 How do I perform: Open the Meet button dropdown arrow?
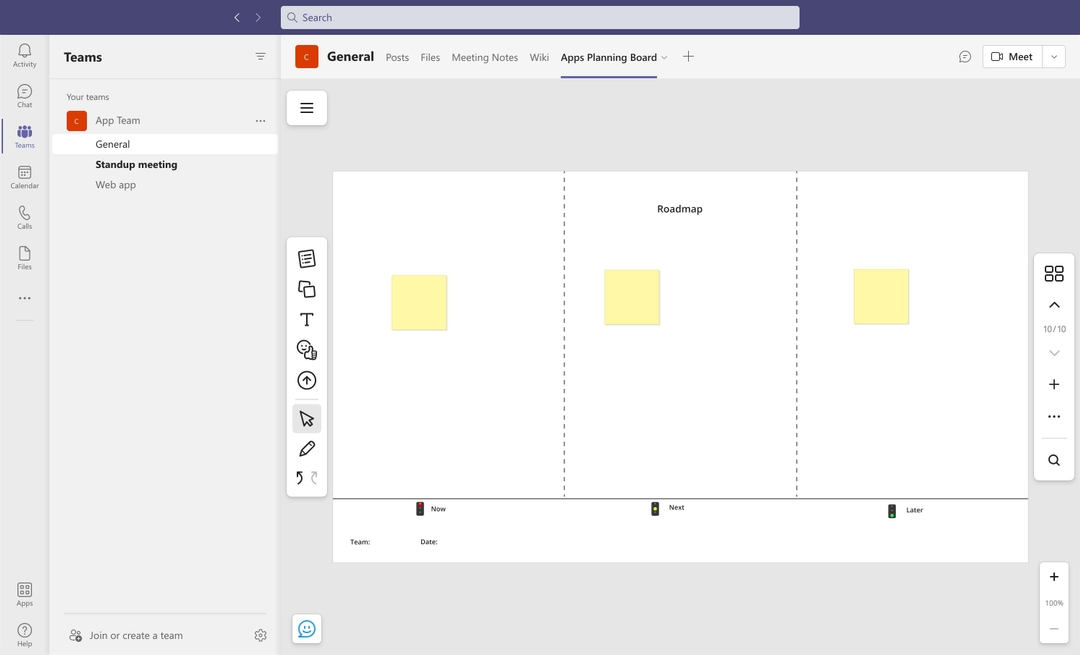pos(1053,56)
